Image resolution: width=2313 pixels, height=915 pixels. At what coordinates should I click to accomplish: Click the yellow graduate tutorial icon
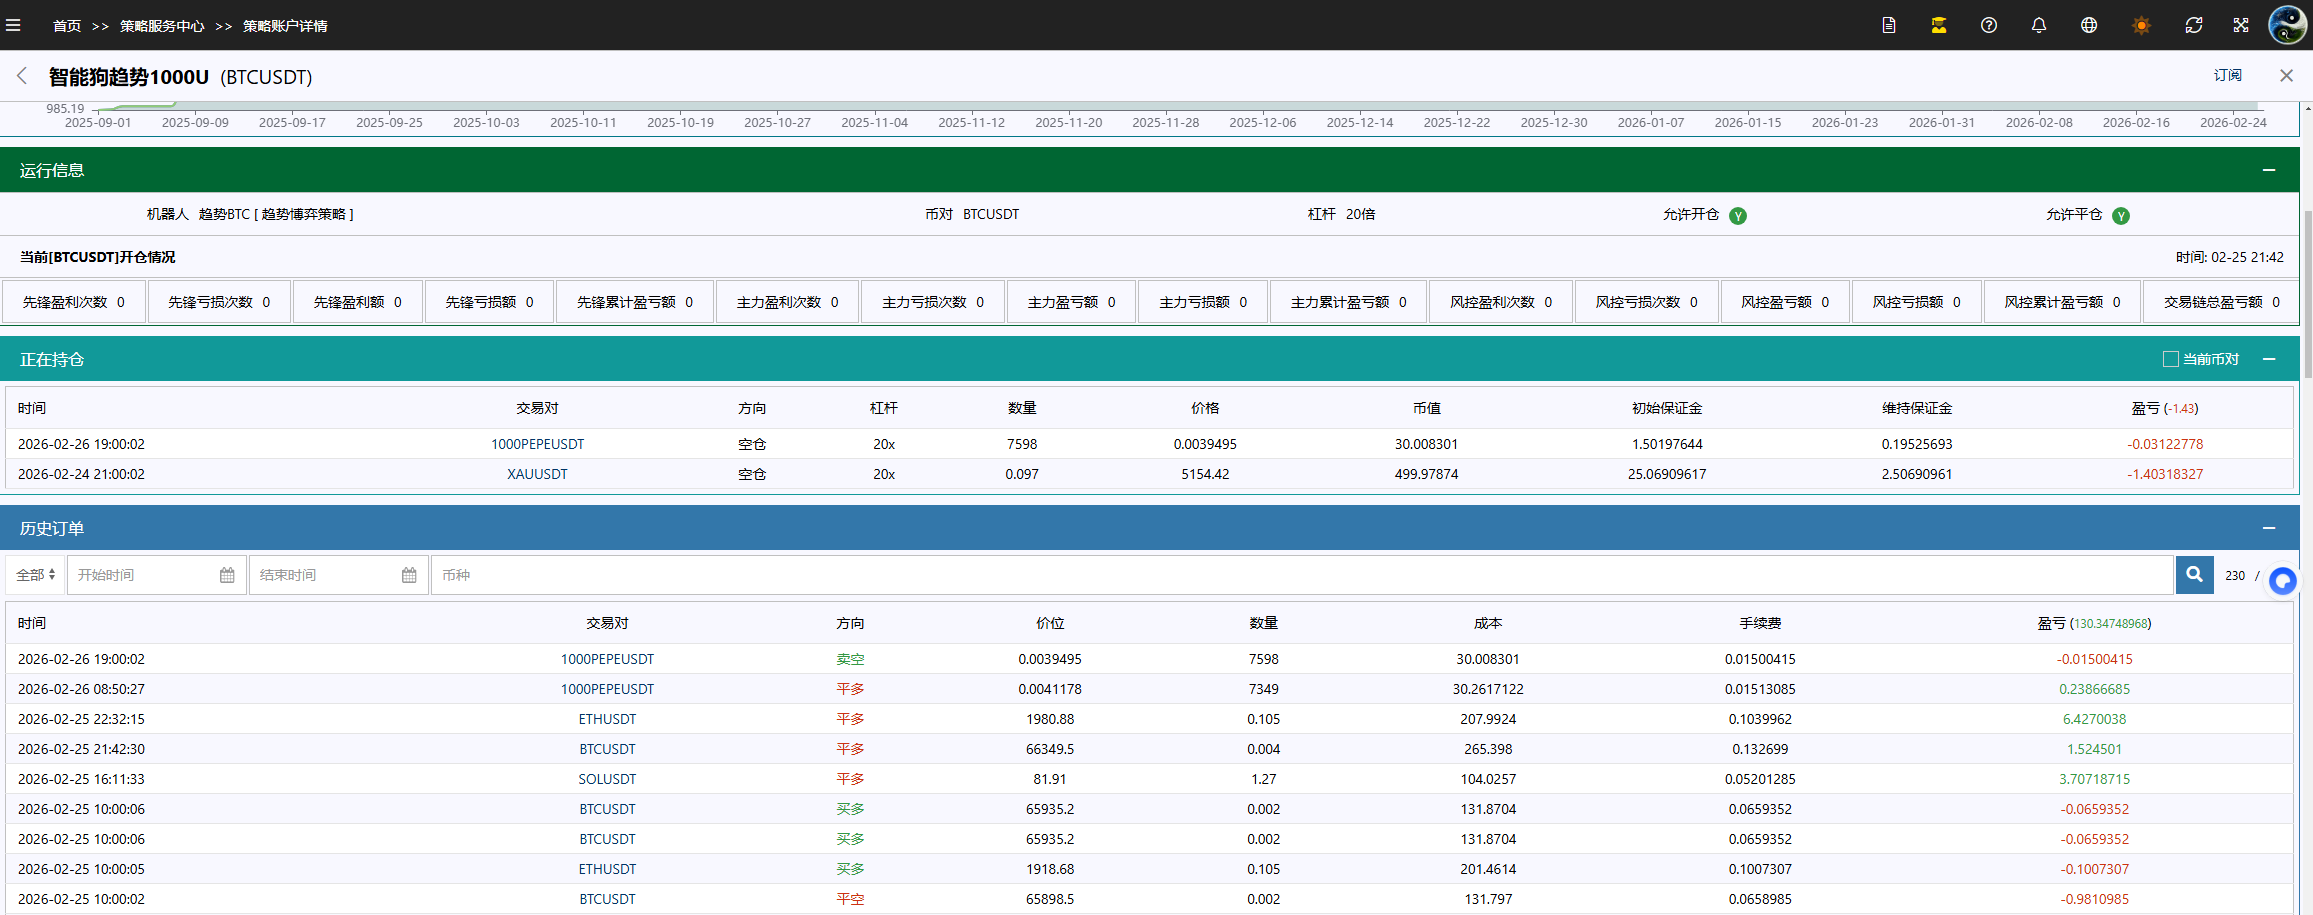(1938, 25)
